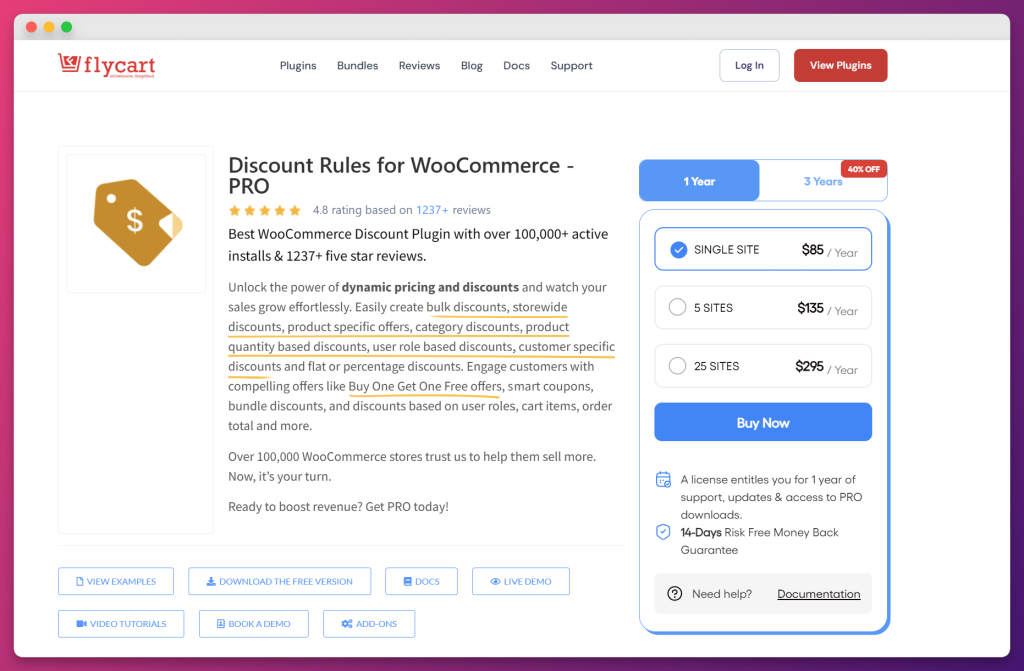This screenshot has width=1024, height=671.
Task: Open the Bundles menu
Action: 357,65
